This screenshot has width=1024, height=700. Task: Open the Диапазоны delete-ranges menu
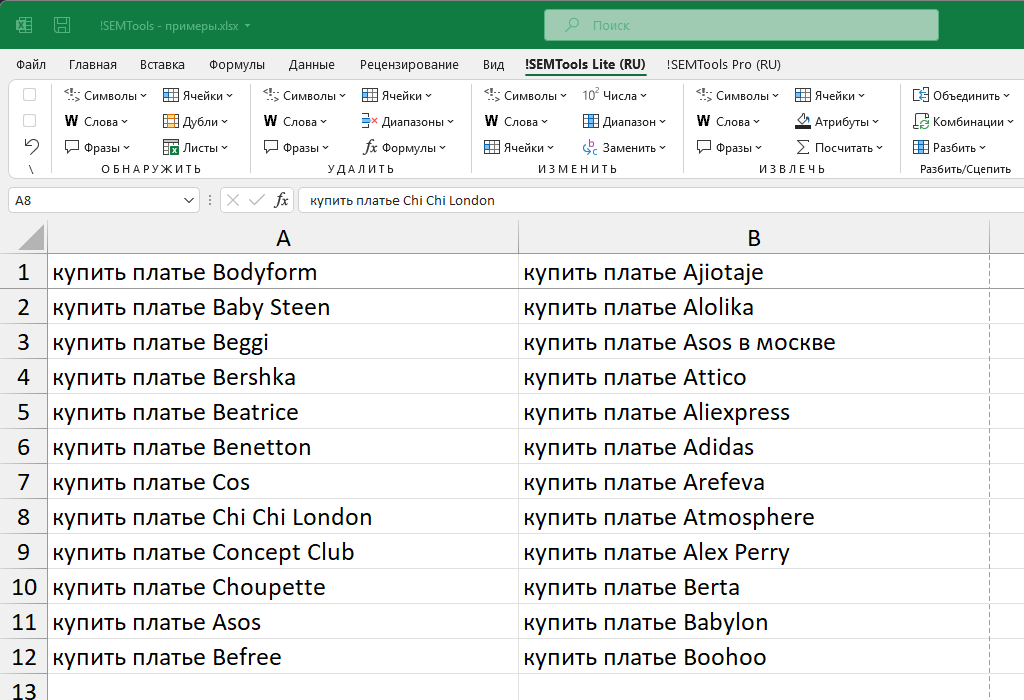pos(408,121)
